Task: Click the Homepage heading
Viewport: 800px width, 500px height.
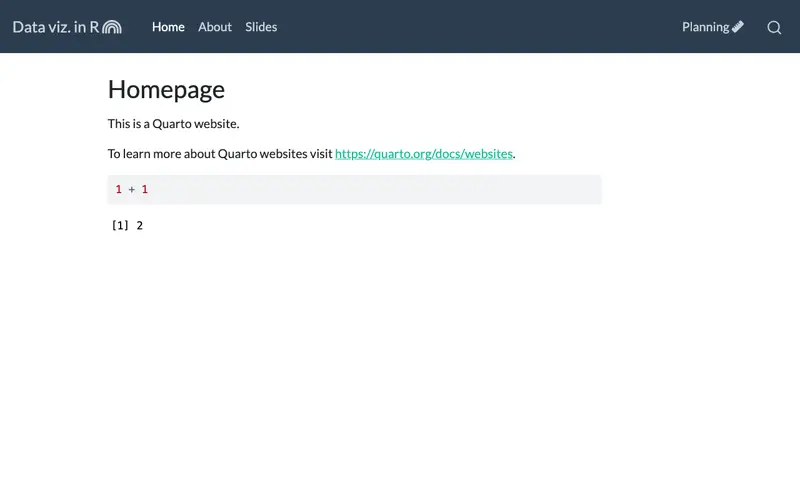Action: coord(166,90)
